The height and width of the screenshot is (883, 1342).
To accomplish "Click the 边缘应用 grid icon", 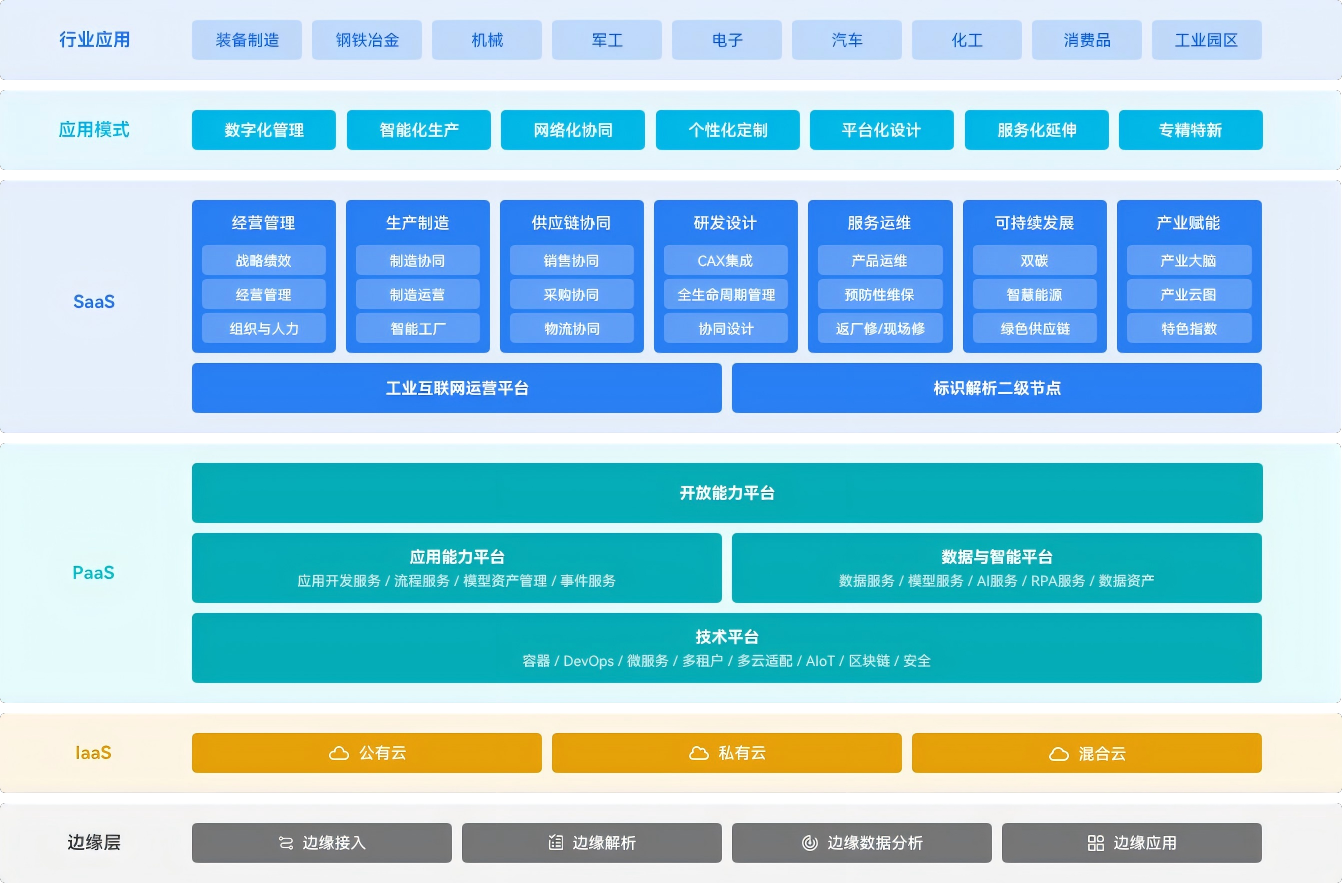I will [x=1096, y=843].
